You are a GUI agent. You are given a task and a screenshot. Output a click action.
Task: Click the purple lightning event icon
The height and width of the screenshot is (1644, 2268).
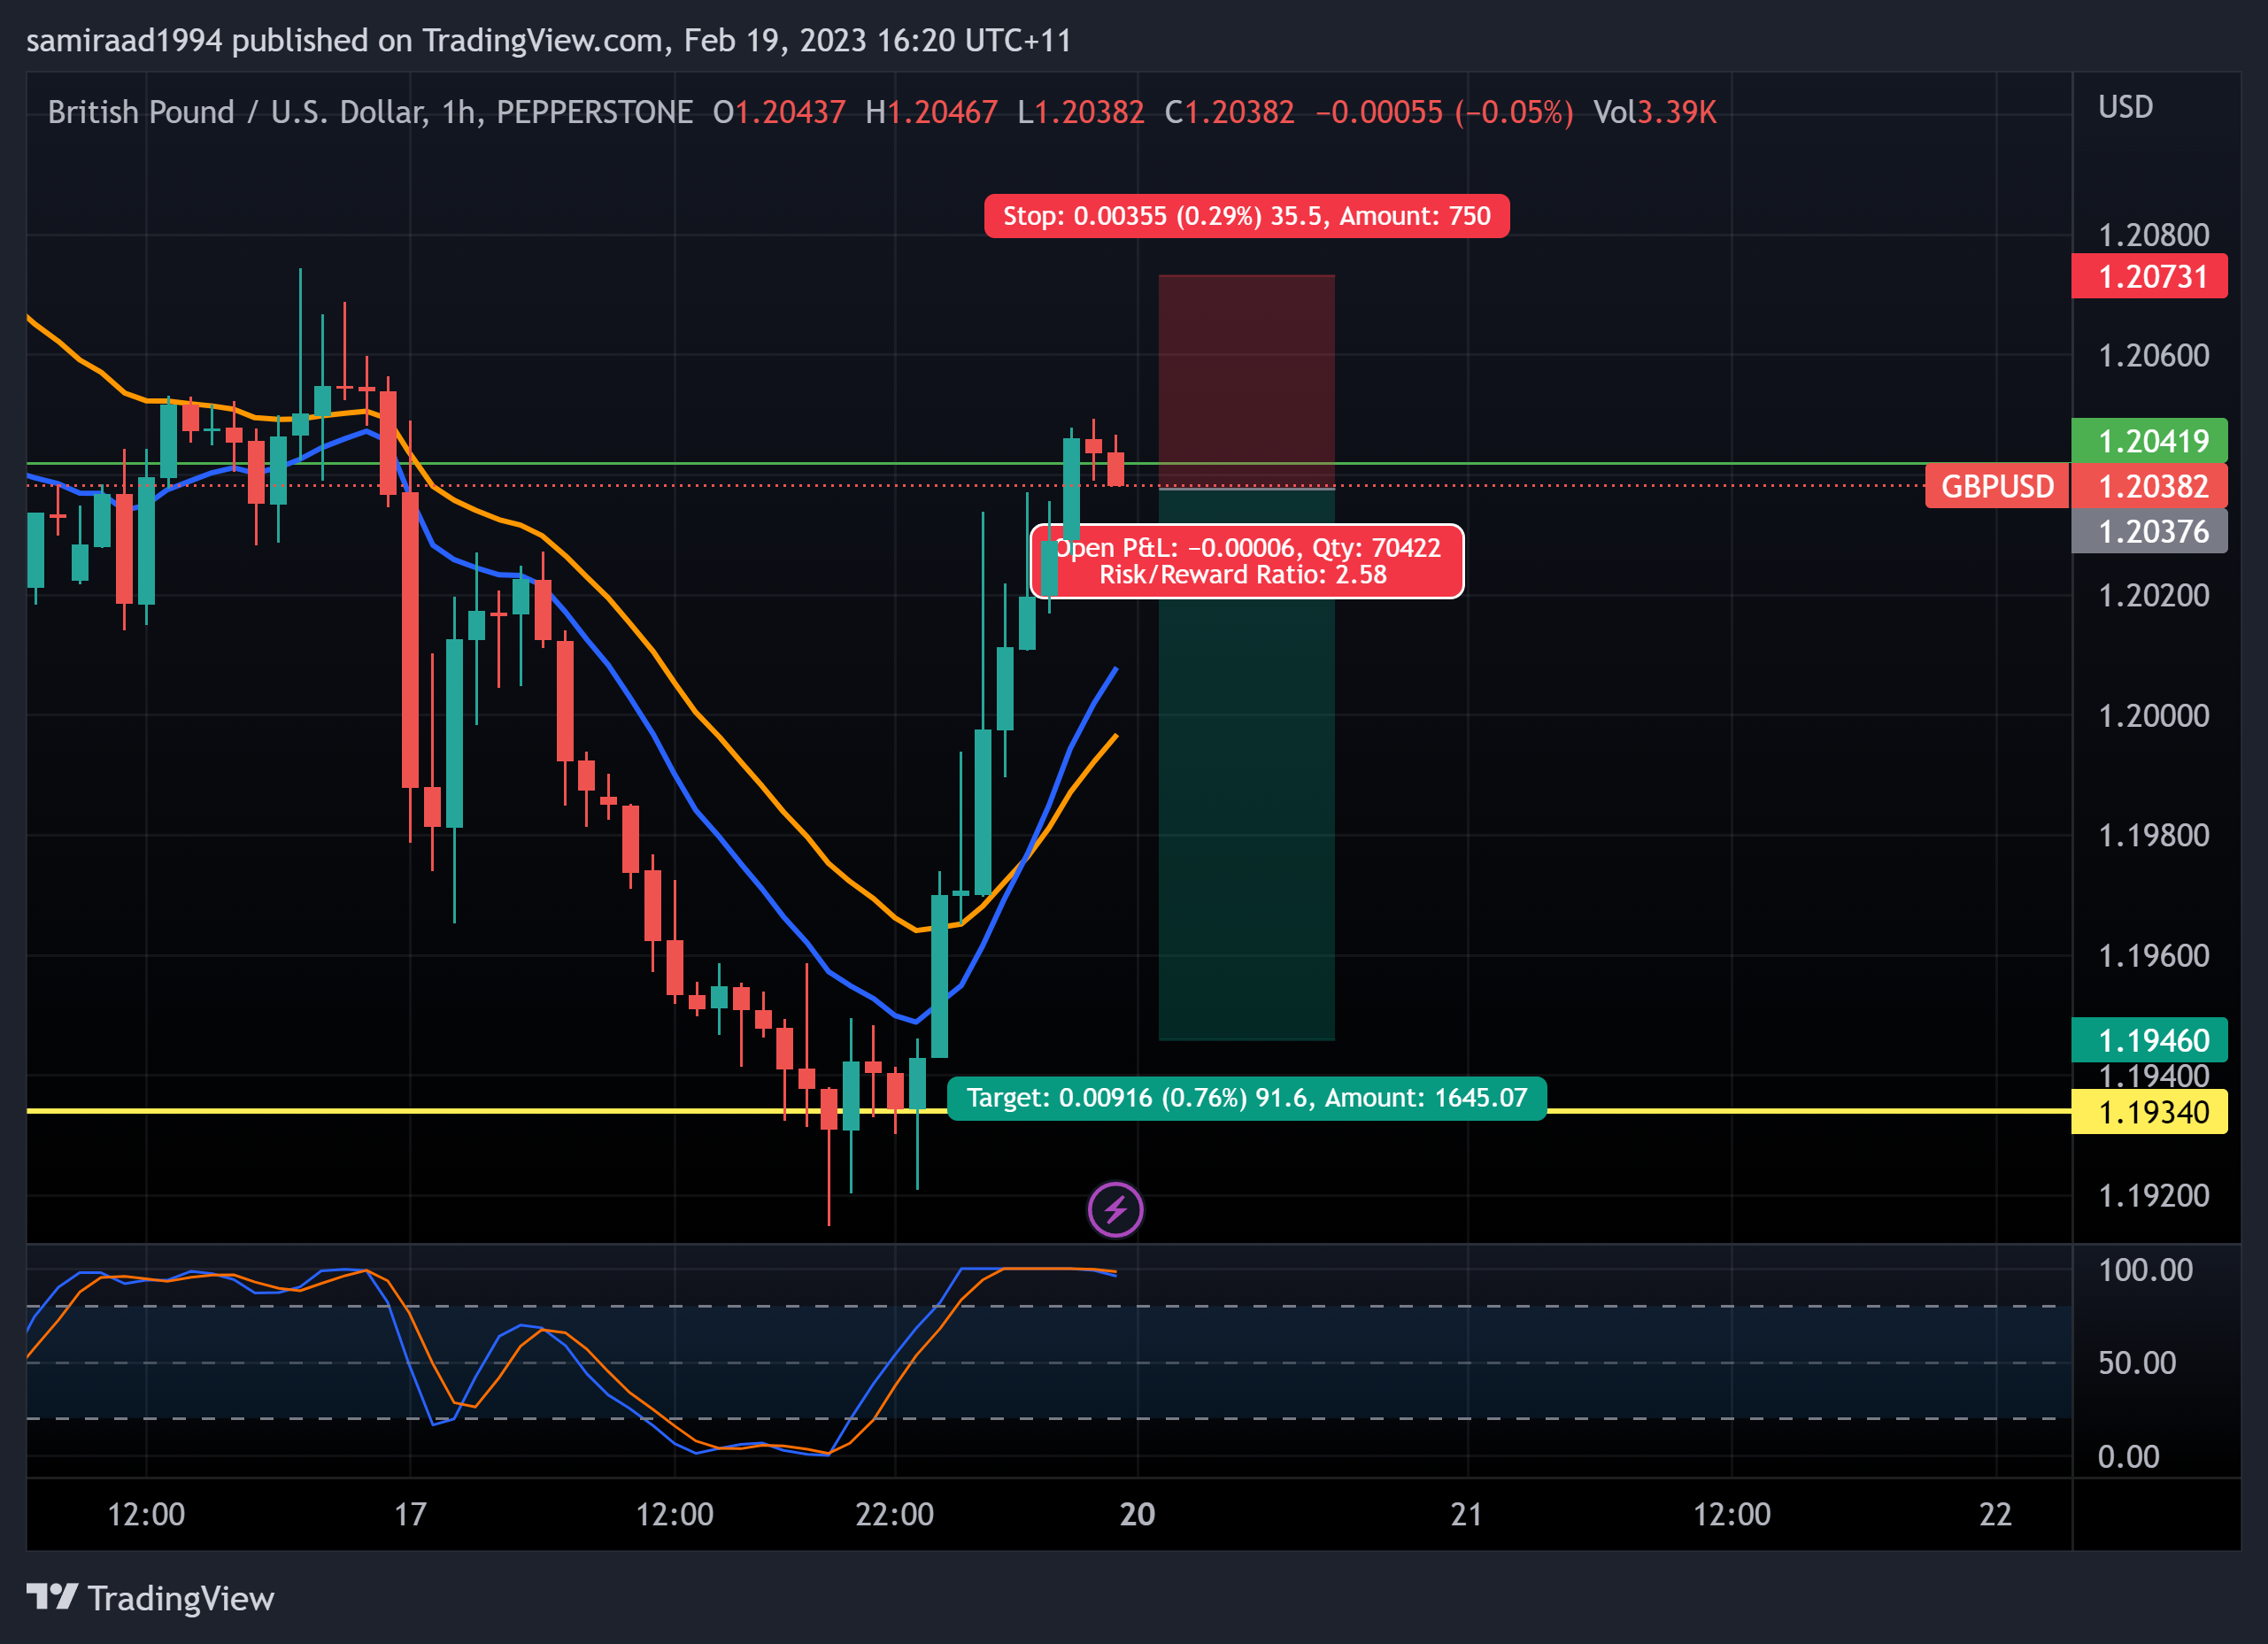pos(1115,1210)
